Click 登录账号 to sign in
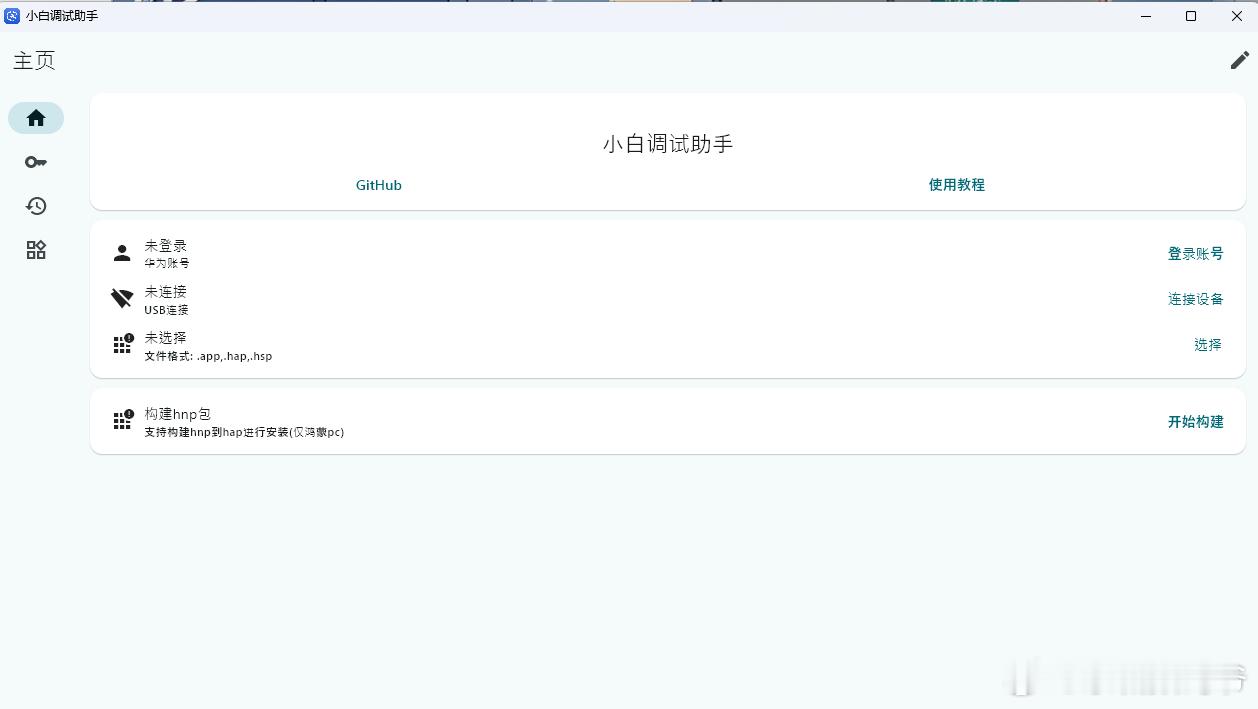The height and width of the screenshot is (709, 1258). click(x=1195, y=253)
